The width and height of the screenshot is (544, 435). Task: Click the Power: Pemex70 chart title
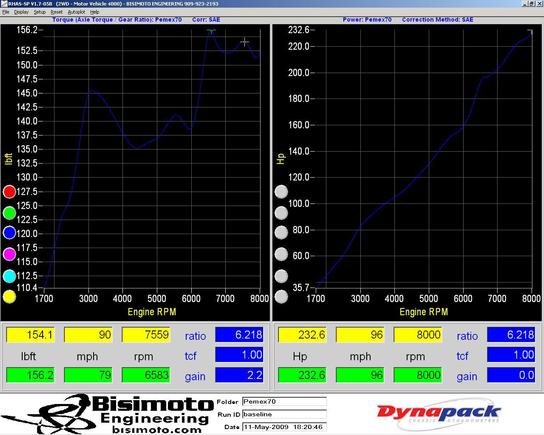pos(367,20)
